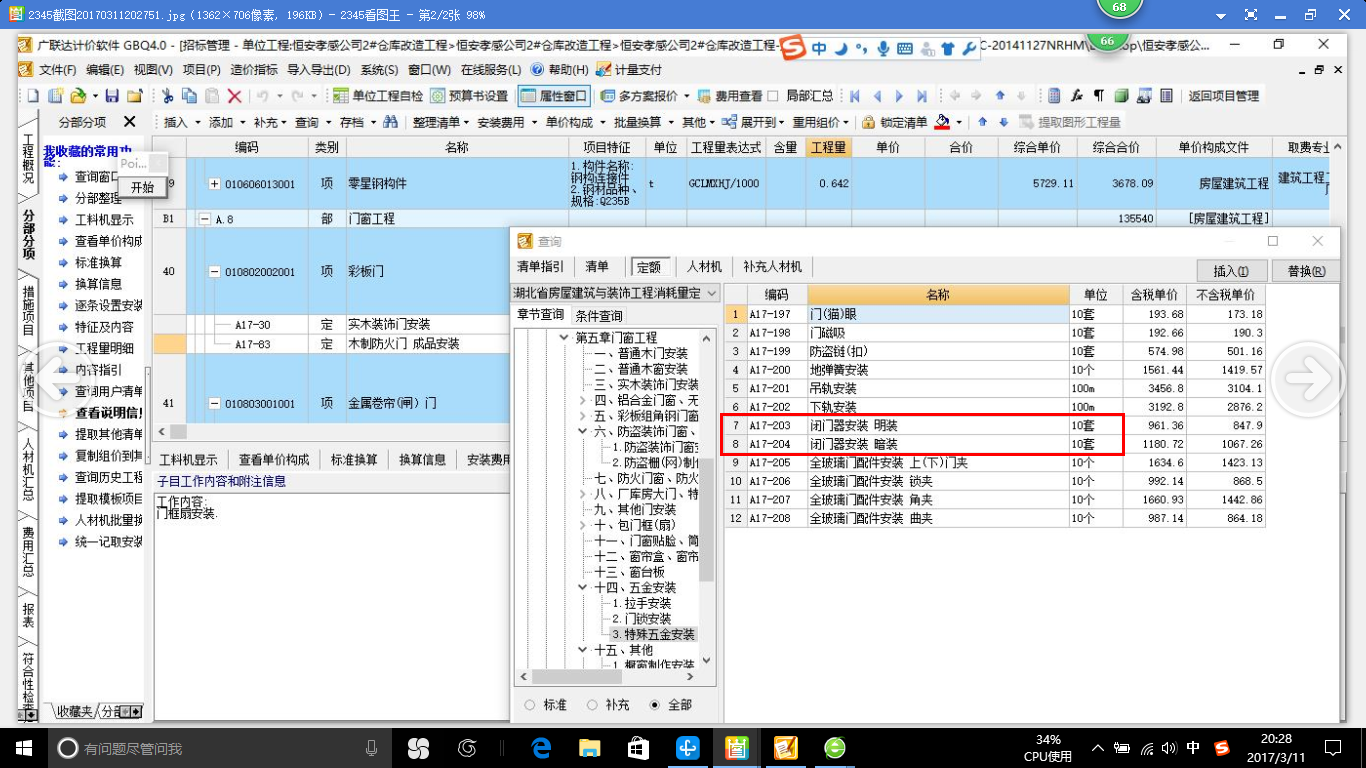
Task: Switch to the 人材机 tab in query dialog
Action: (704, 267)
